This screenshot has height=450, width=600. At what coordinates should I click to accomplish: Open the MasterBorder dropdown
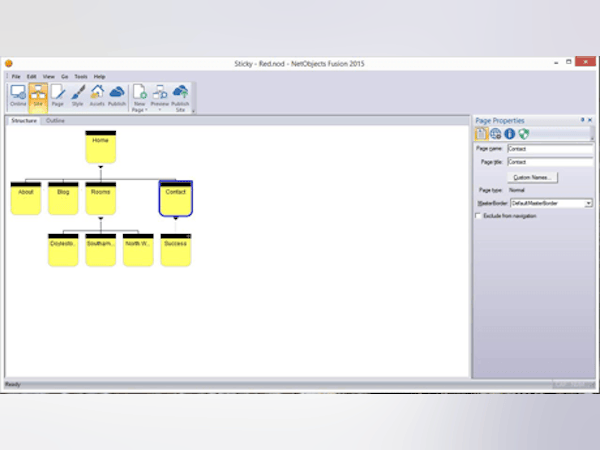pos(588,203)
